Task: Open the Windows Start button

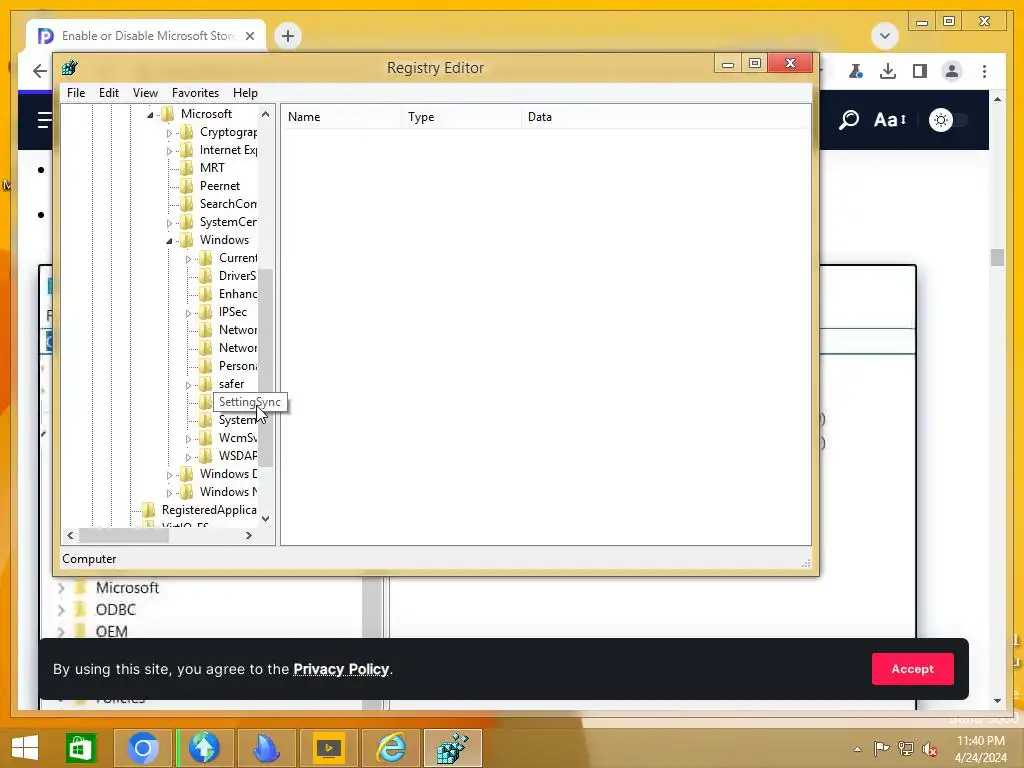Action: click(x=25, y=748)
